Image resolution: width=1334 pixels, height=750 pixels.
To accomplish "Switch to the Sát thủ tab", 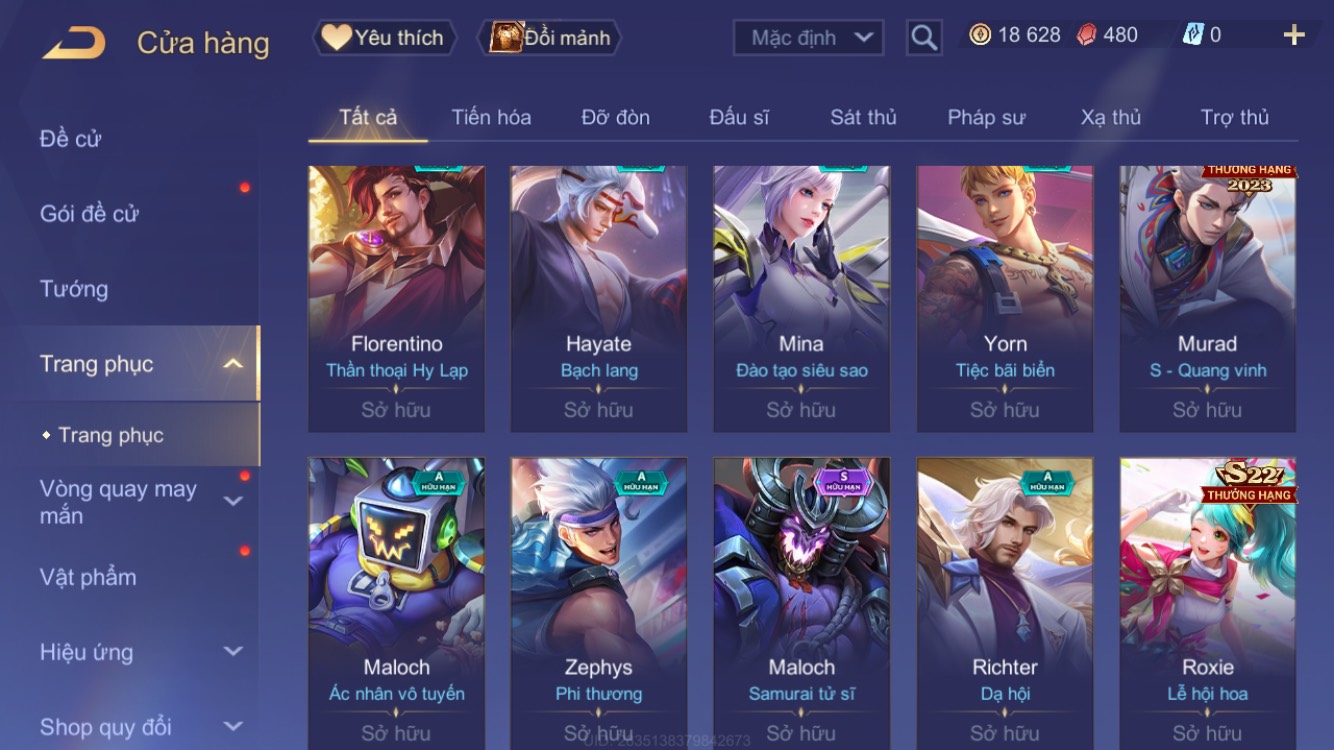I will click(863, 117).
